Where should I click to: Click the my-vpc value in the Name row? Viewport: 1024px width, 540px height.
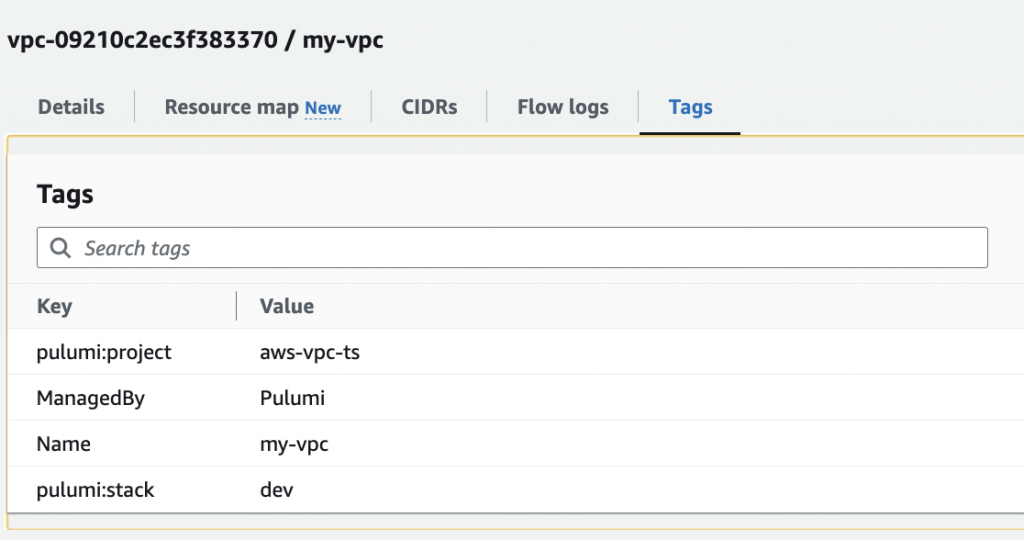coord(294,444)
